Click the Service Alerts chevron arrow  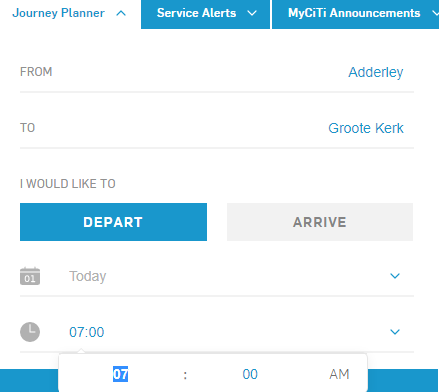(x=252, y=13)
